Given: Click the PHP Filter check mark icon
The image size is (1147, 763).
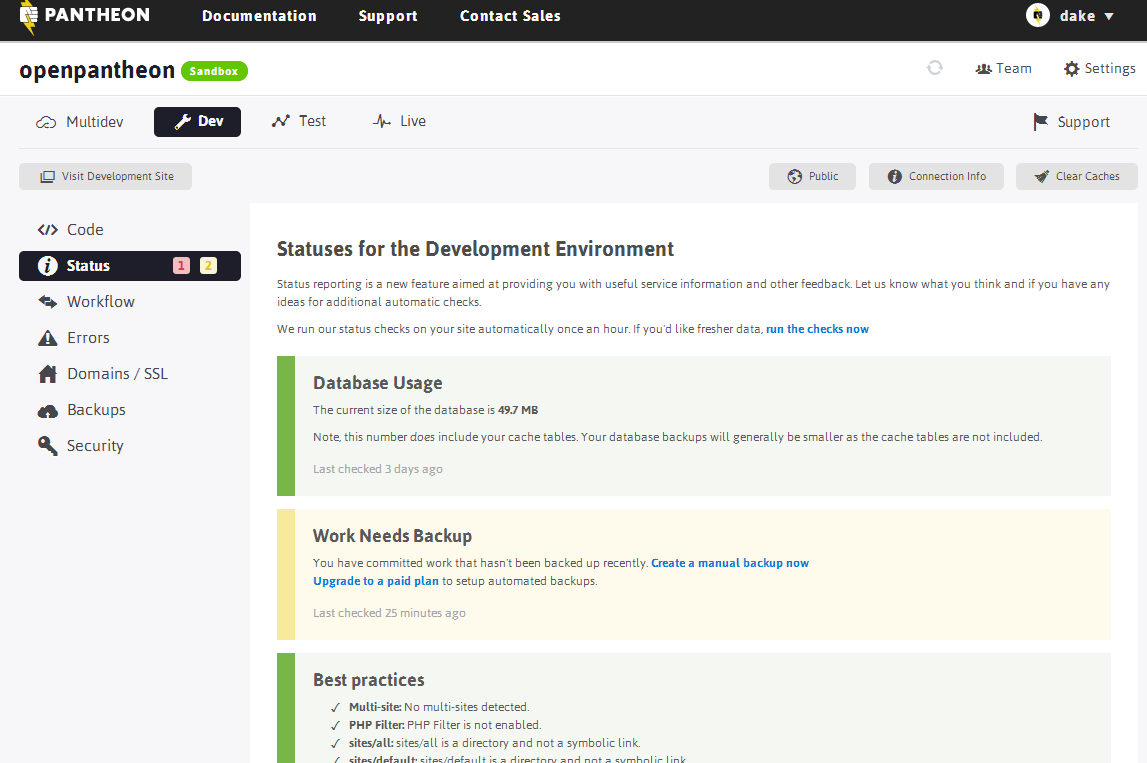Looking at the screenshot, I should pos(335,726).
